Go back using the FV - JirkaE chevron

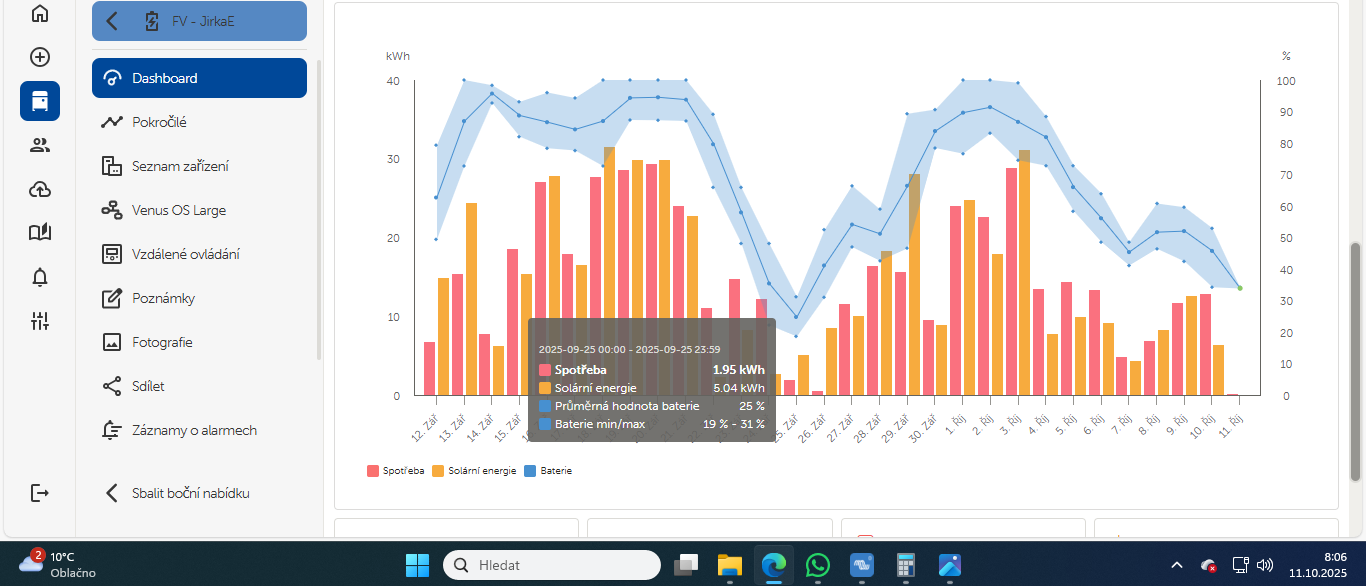[112, 21]
